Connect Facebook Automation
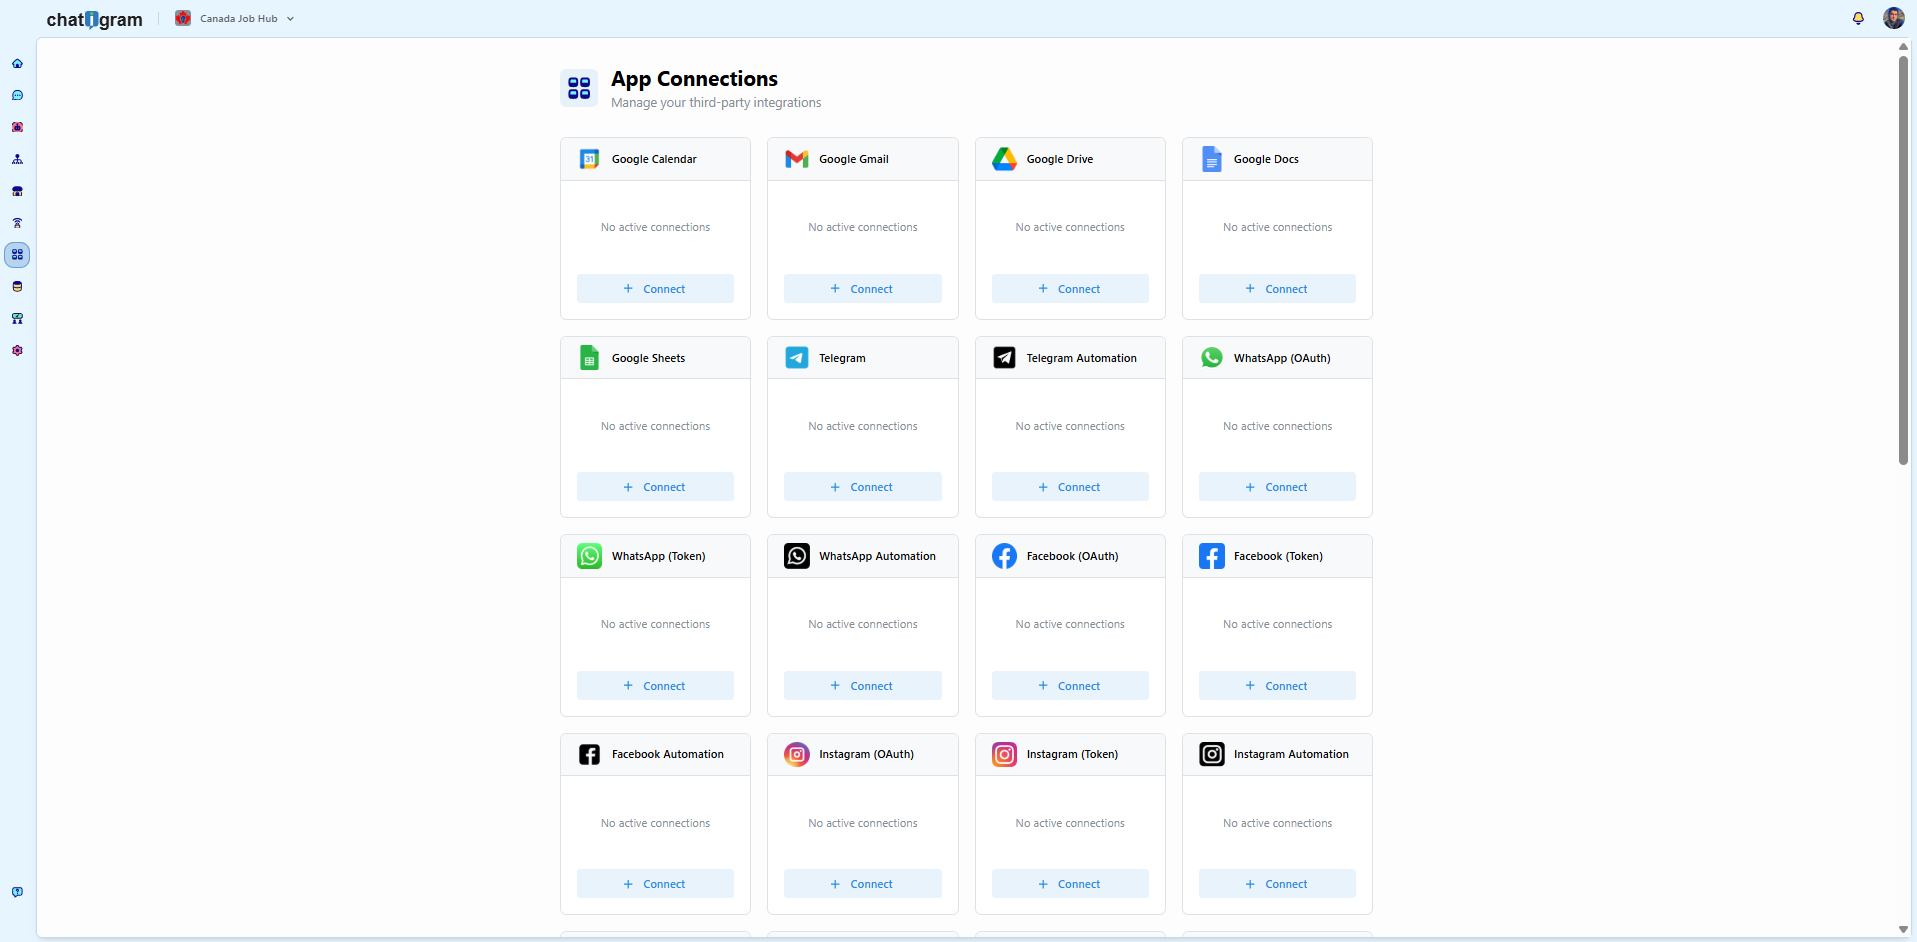Image resolution: width=1917 pixels, height=942 pixels. [x=655, y=884]
